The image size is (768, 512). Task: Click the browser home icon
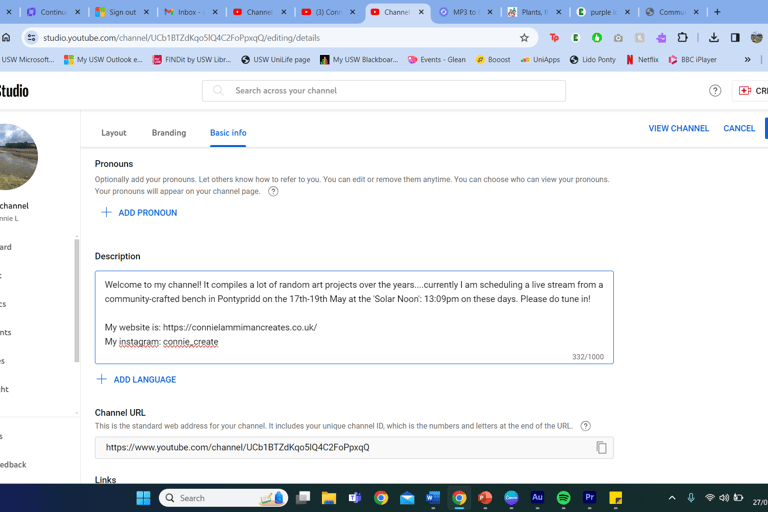6,38
